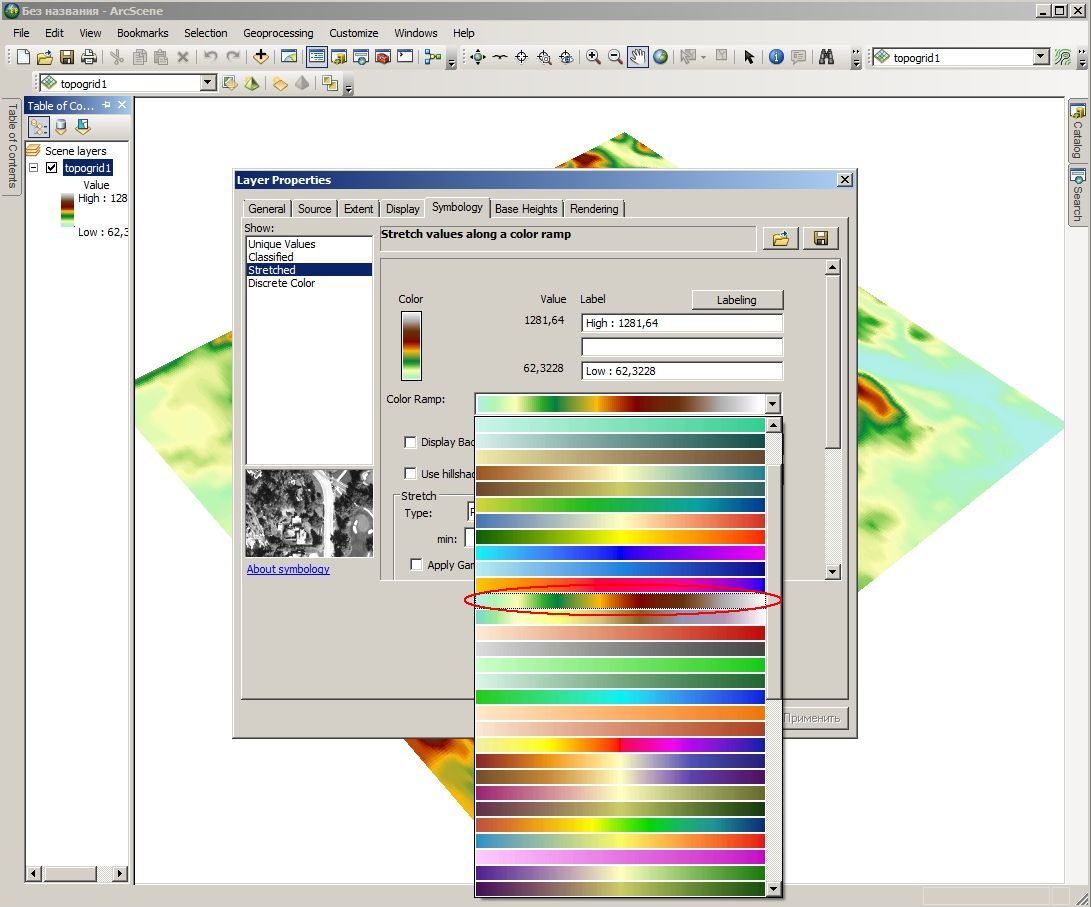Open the Geoprocessing menu
This screenshot has height=907, width=1091.
coord(278,33)
